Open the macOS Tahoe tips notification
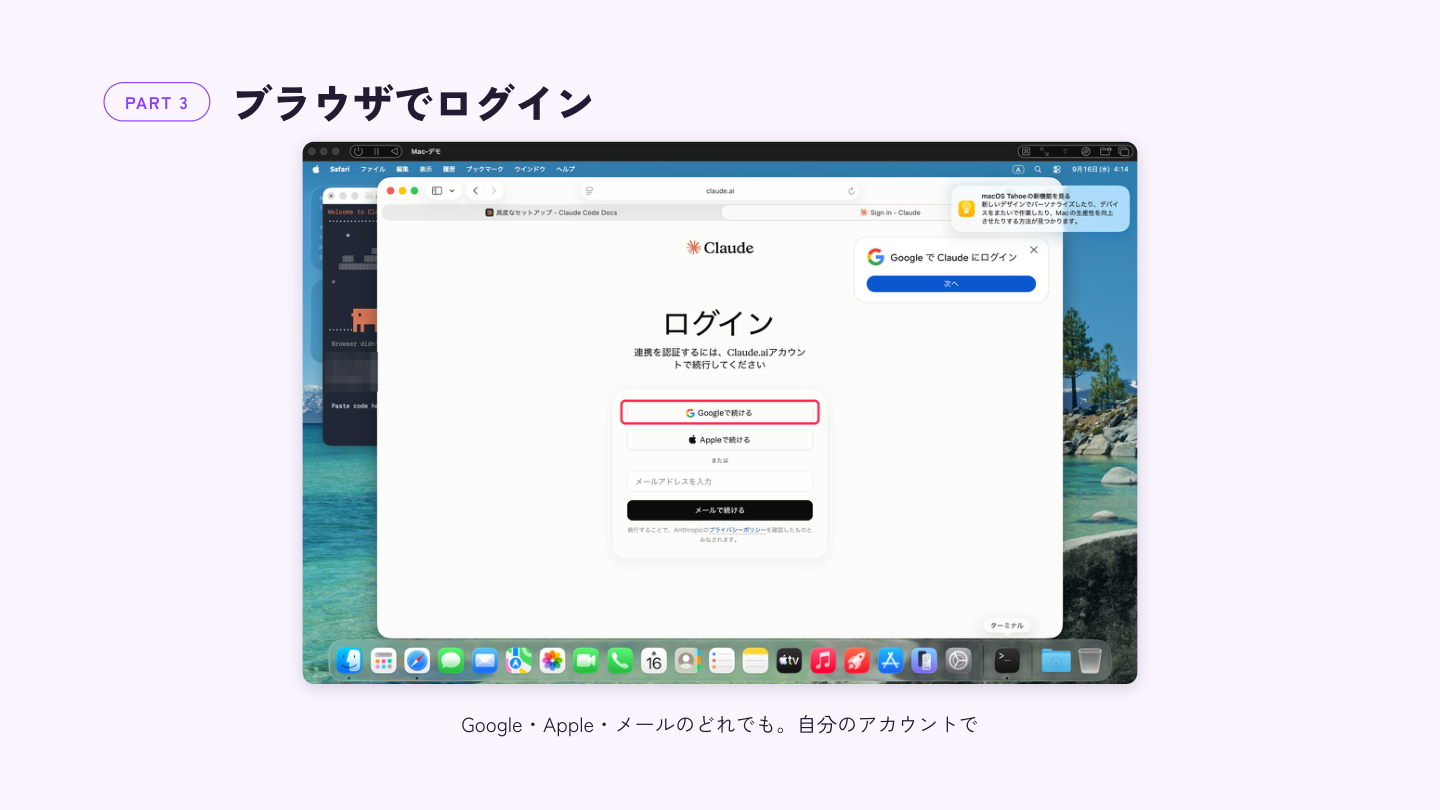The height and width of the screenshot is (810, 1440). (1040, 209)
